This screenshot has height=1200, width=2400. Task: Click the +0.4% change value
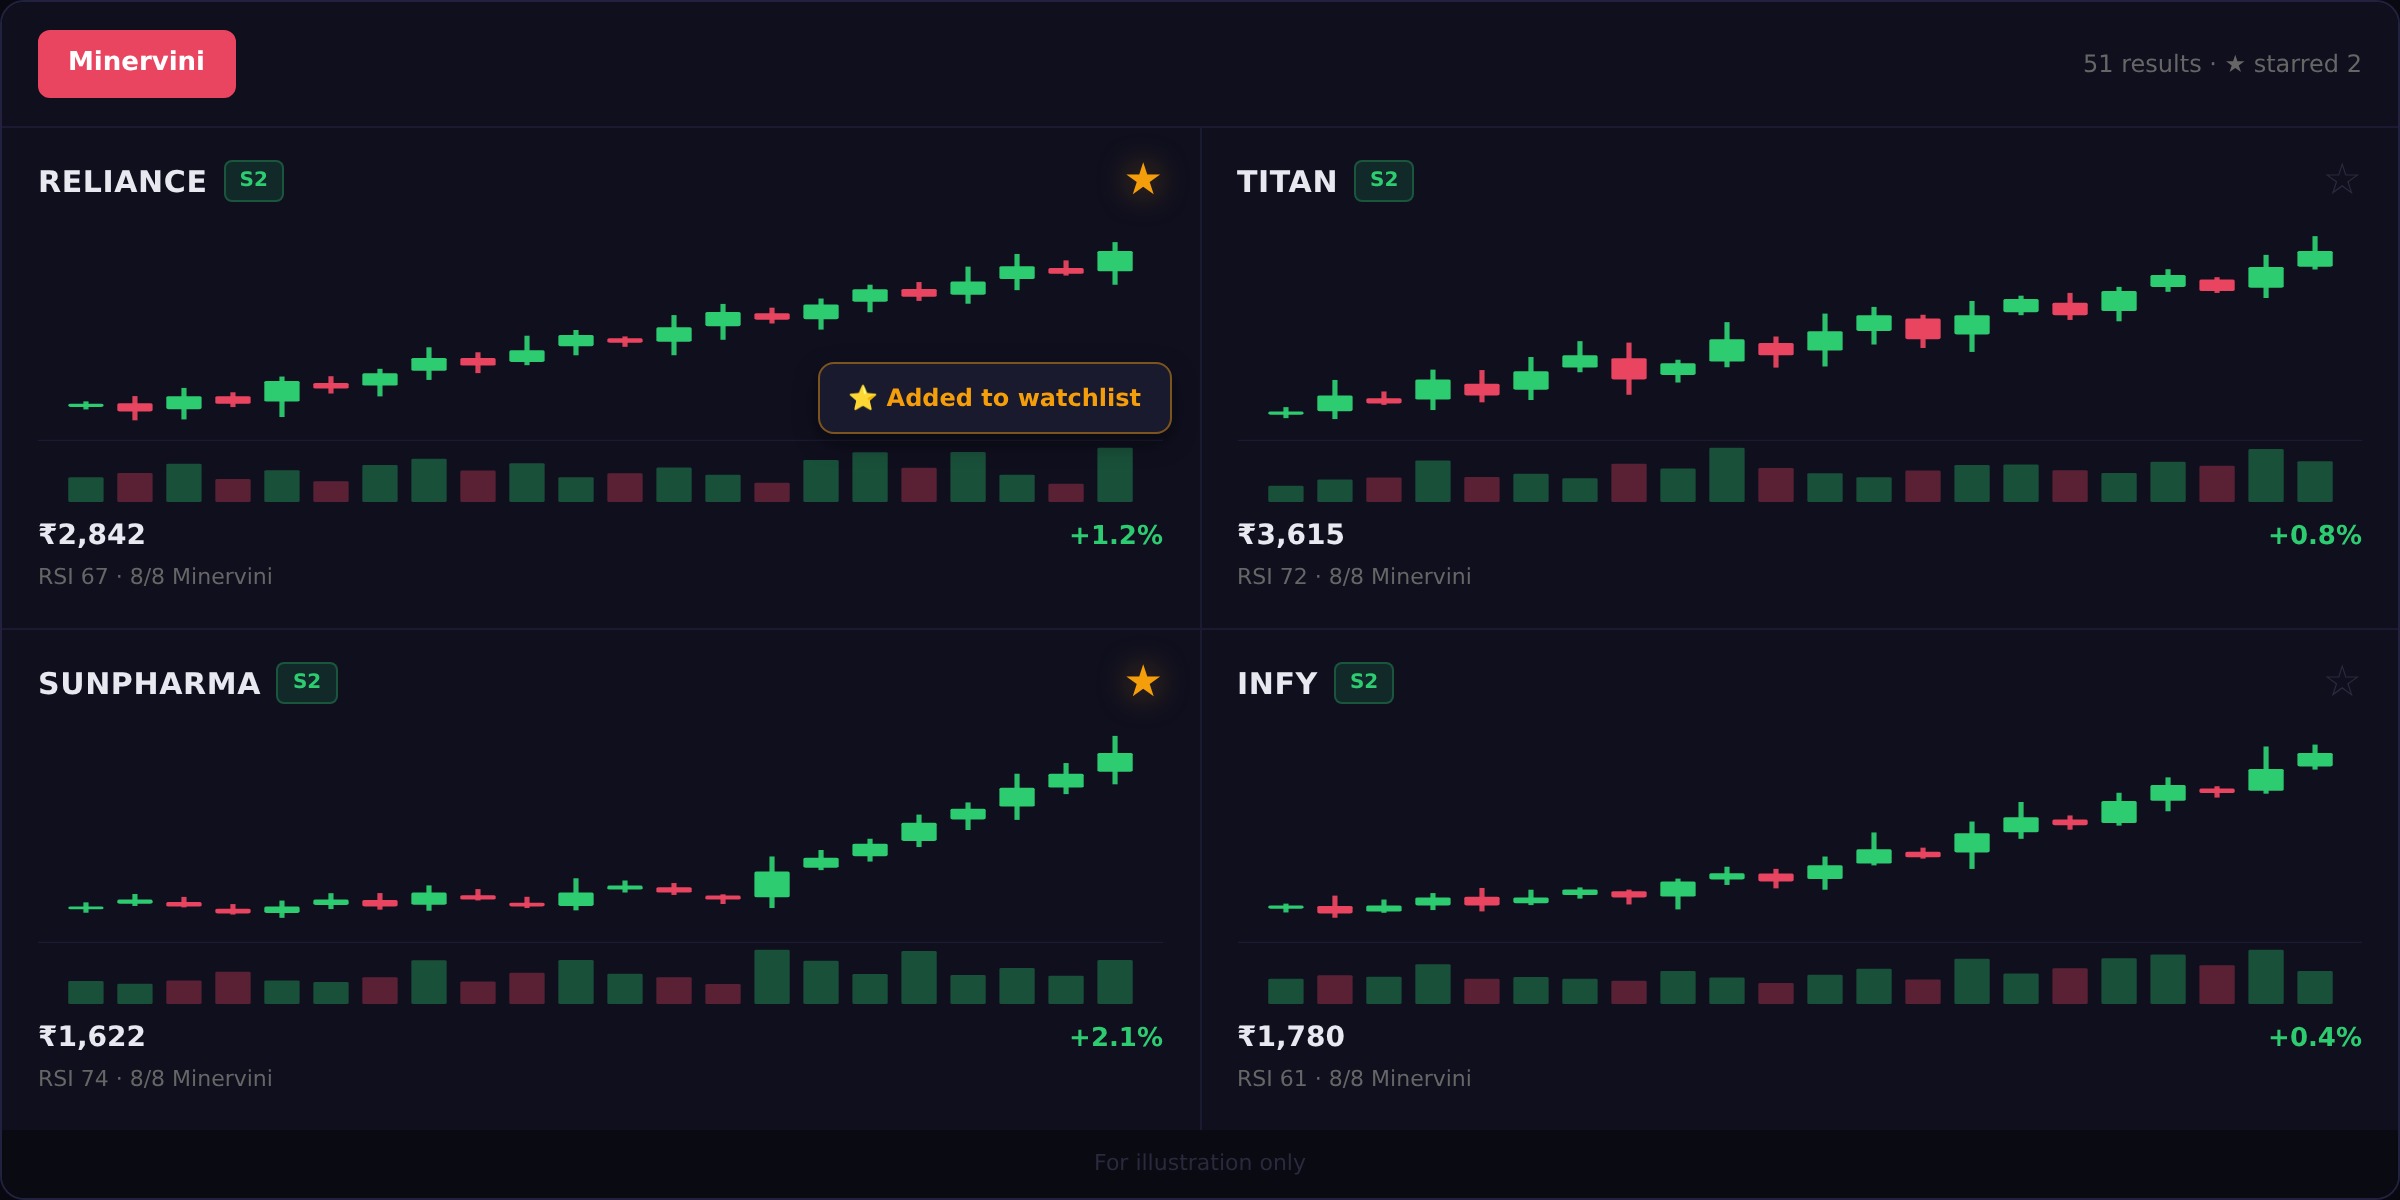tap(2315, 1038)
